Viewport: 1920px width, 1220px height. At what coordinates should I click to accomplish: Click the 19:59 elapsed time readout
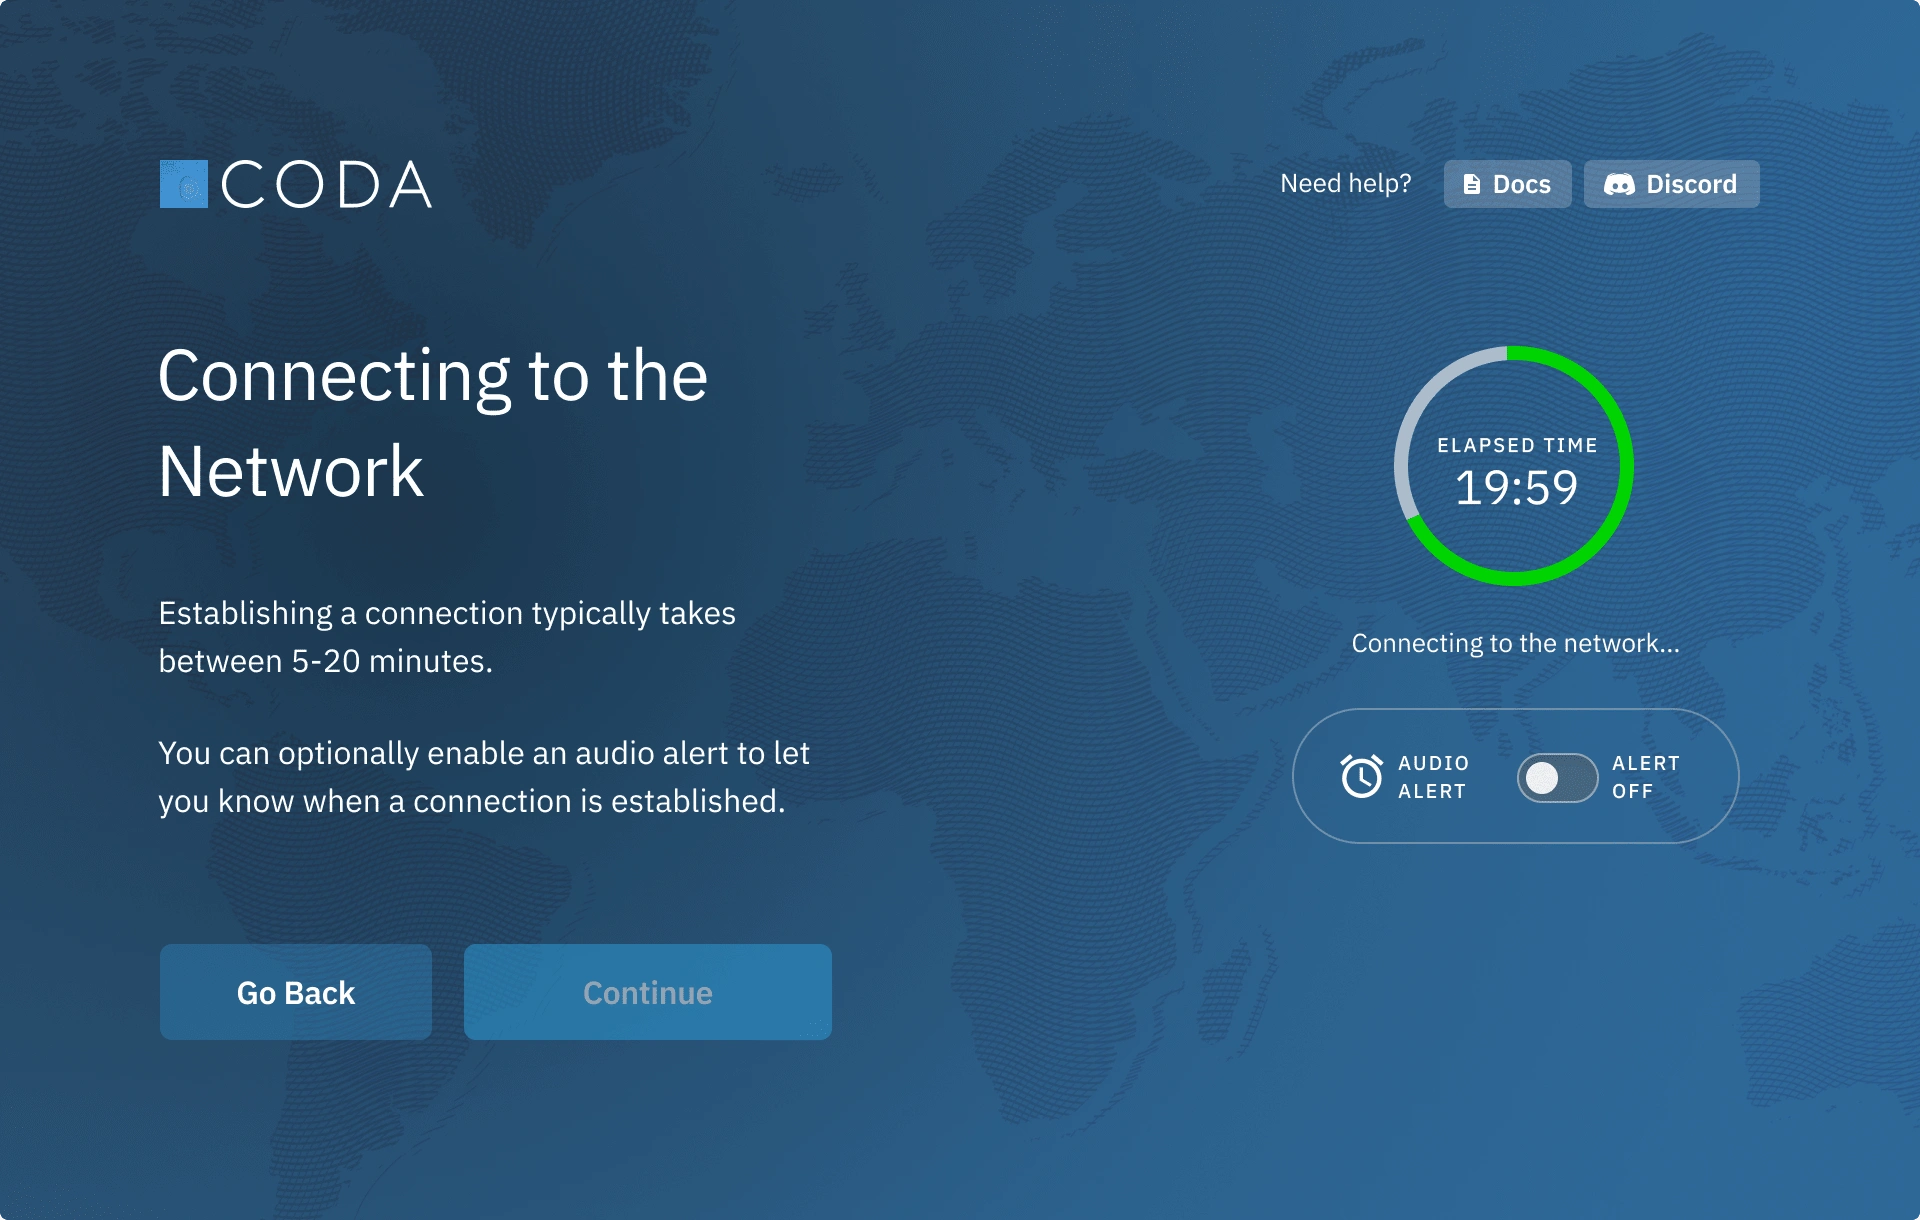(x=1515, y=488)
